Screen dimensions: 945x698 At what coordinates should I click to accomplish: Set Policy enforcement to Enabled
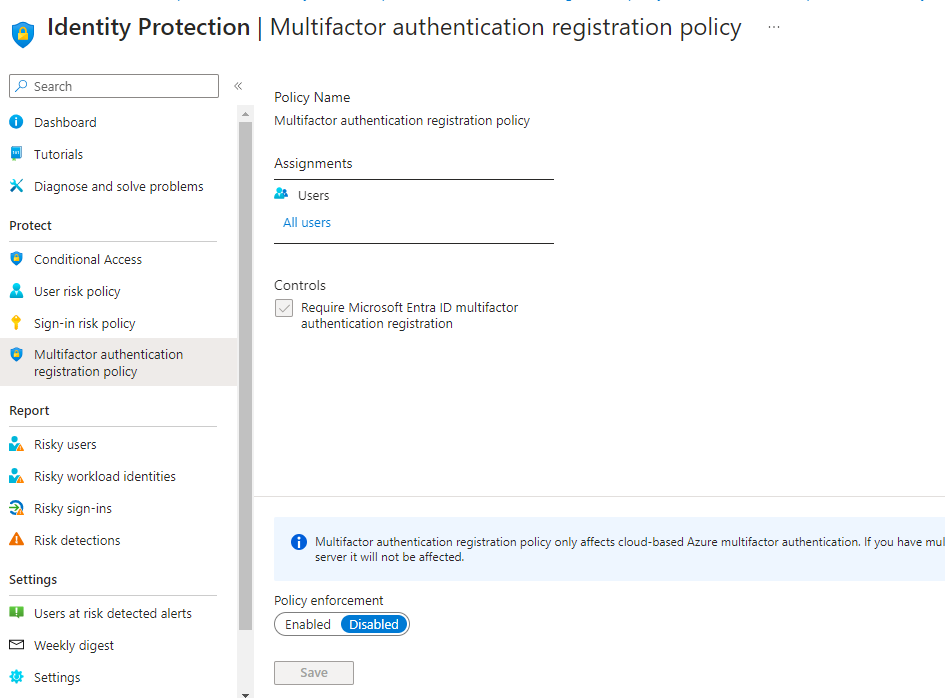[x=308, y=624]
